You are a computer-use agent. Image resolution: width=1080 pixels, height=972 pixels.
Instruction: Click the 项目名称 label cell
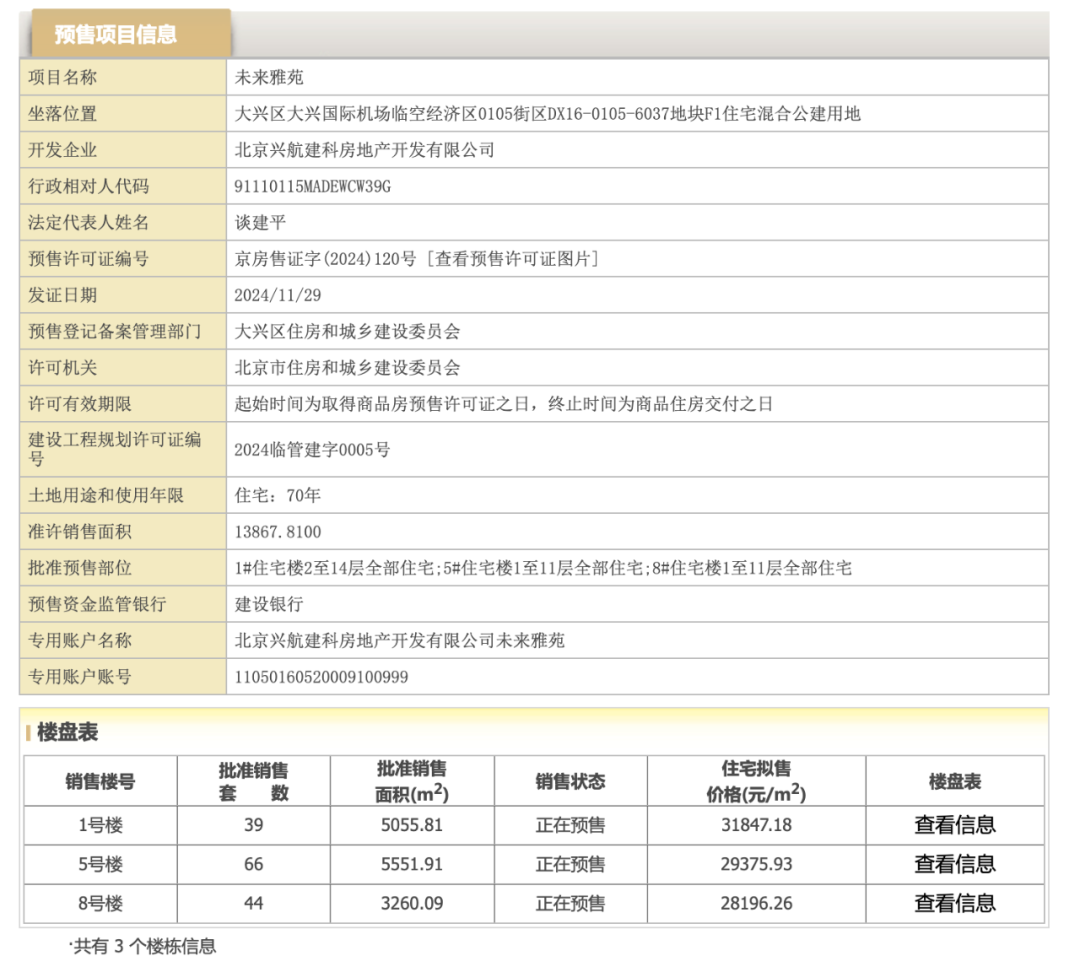123,77
